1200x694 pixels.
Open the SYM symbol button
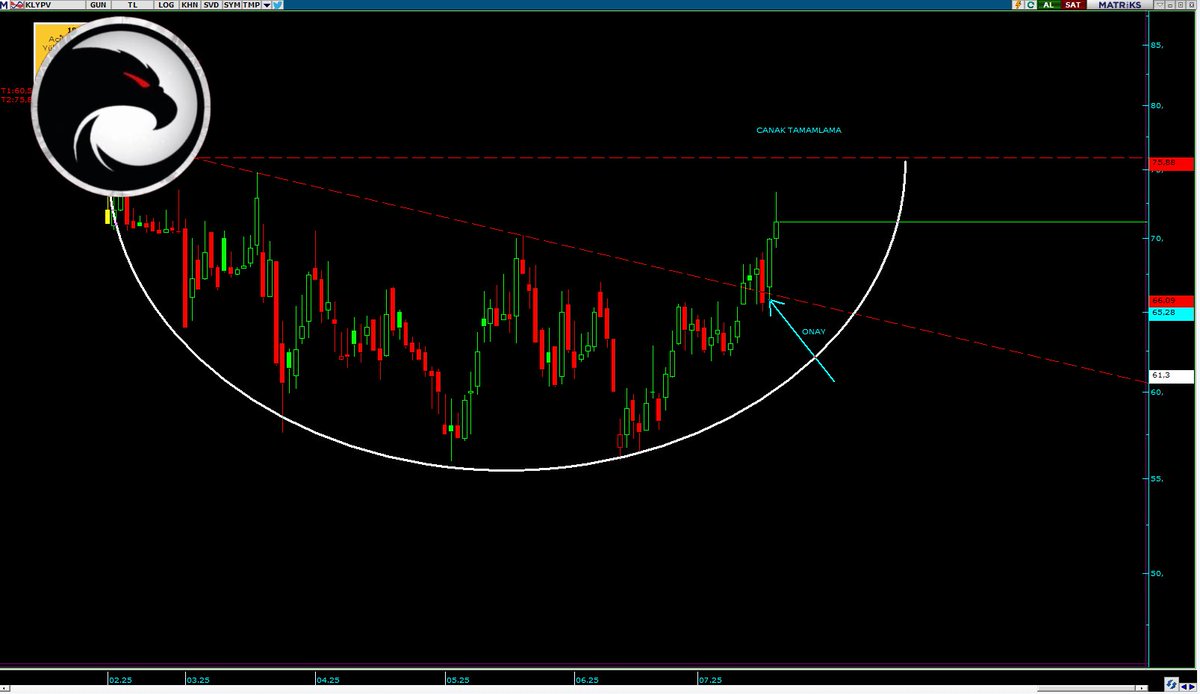(232, 5)
